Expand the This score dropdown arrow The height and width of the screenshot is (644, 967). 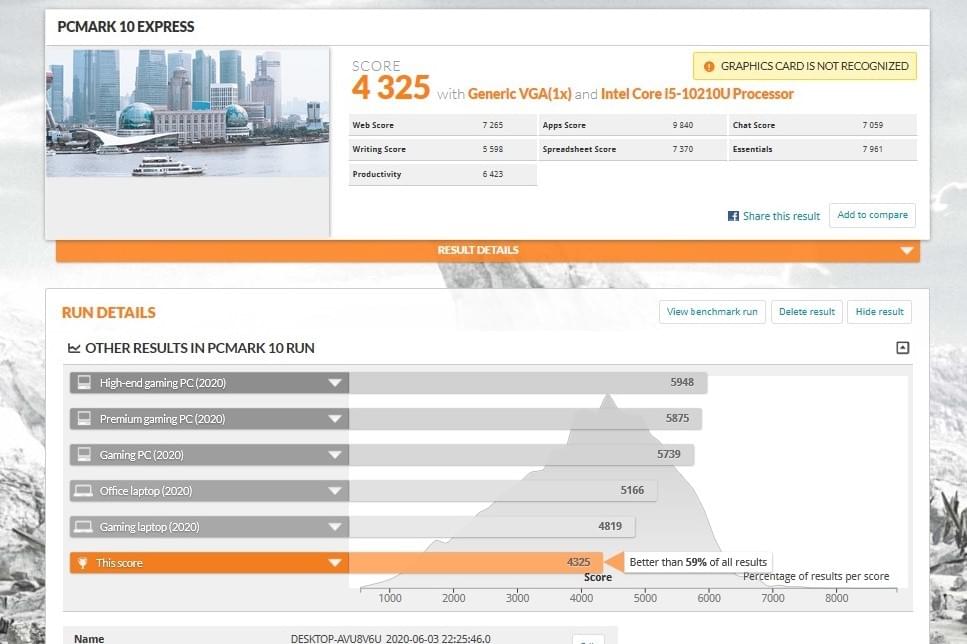334,563
